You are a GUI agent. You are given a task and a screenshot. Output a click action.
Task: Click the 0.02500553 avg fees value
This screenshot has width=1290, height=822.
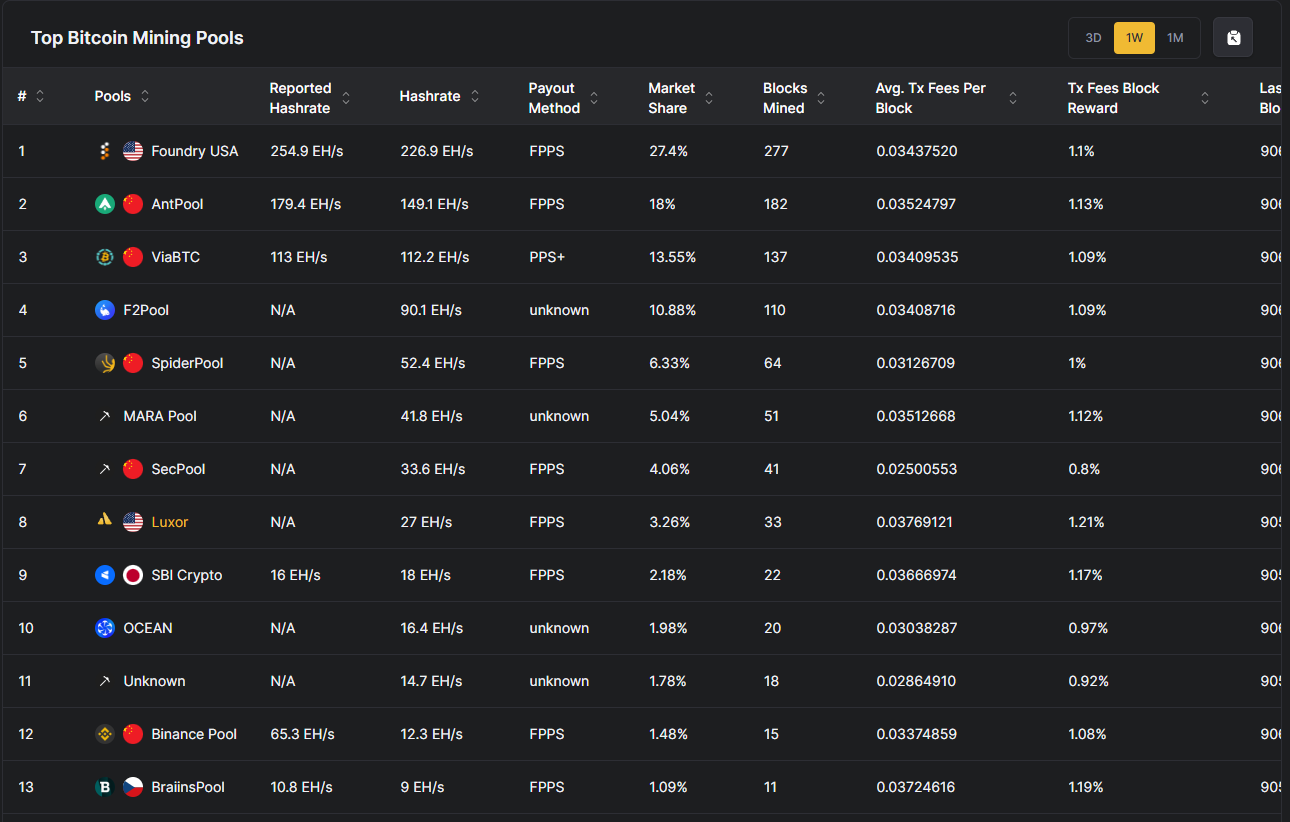pyautogui.click(x=916, y=469)
